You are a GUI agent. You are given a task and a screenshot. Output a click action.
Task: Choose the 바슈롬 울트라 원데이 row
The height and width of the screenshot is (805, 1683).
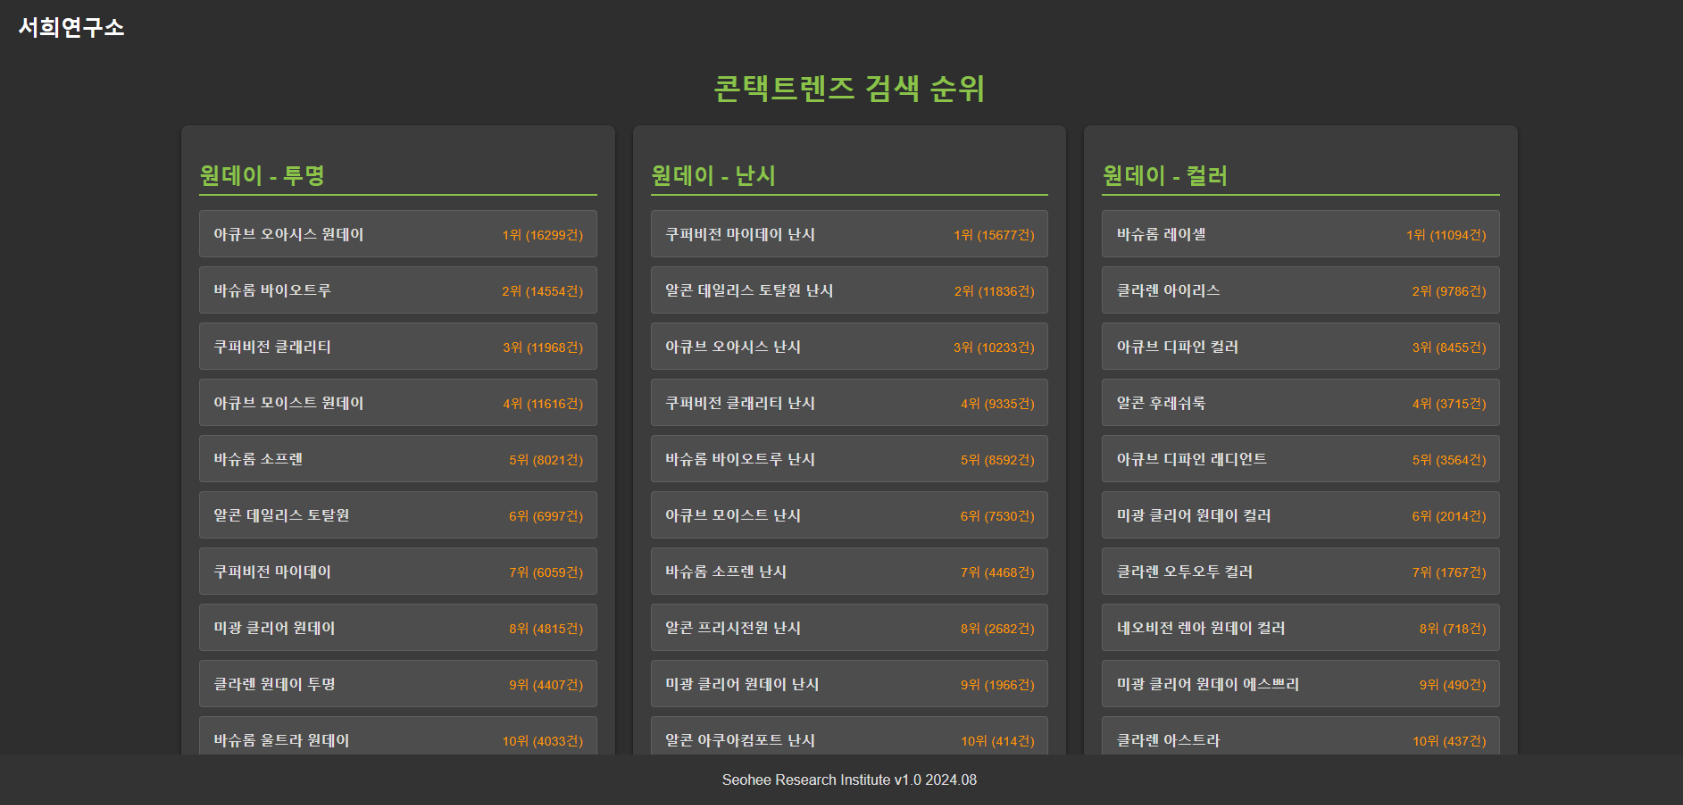398,736
